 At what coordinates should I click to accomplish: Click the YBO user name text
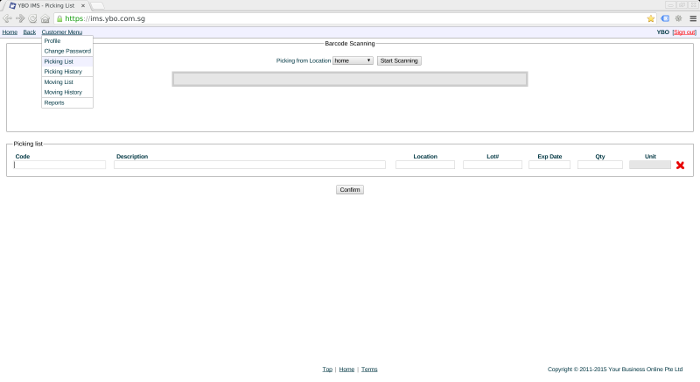pyautogui.click(x=663, y=32)
